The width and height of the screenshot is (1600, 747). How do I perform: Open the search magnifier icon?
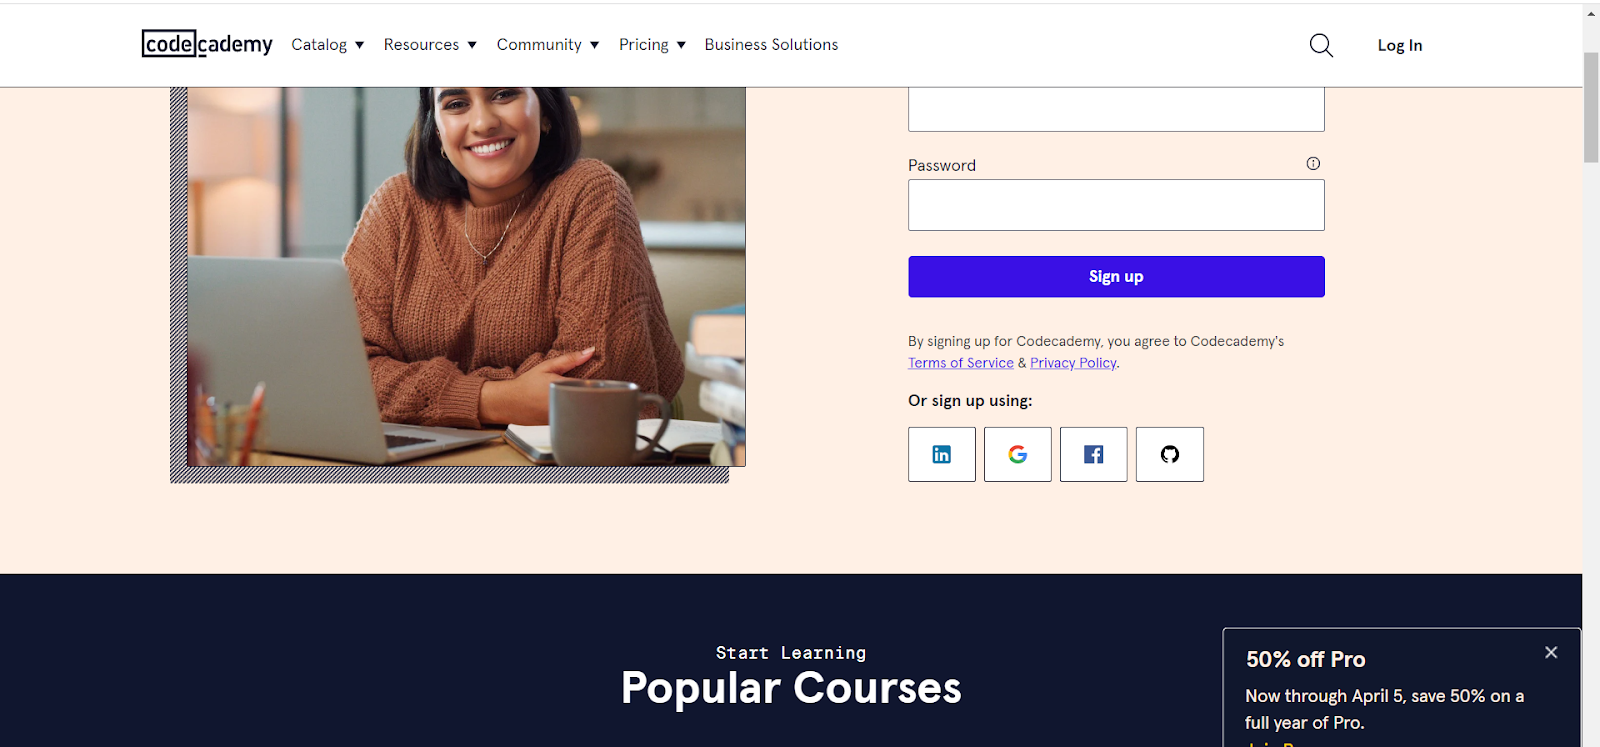point(1321,45)
